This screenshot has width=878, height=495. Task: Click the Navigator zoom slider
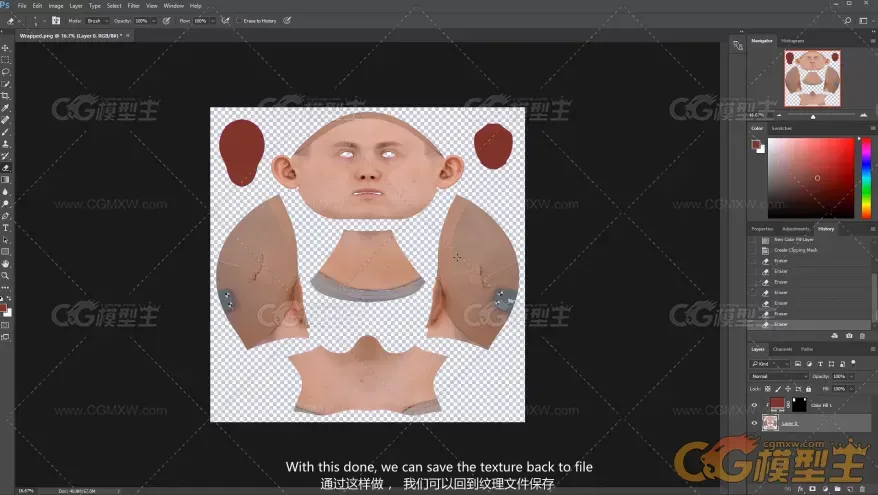(821, 115)
